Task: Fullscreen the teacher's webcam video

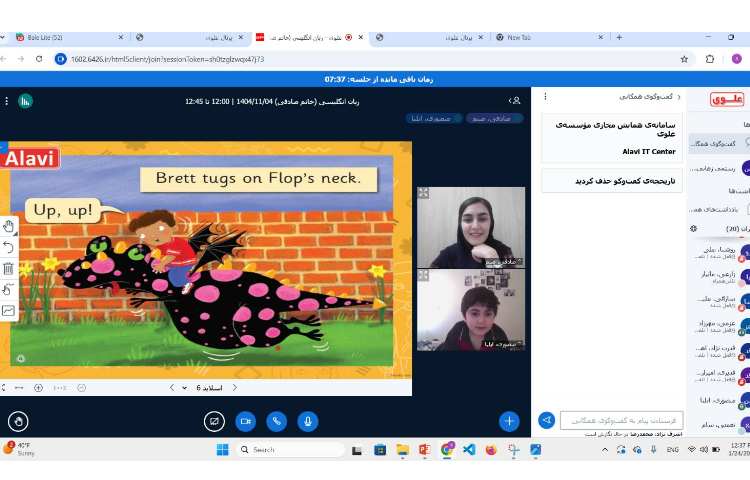Action: pyautogui.click(x=423, y=193)
